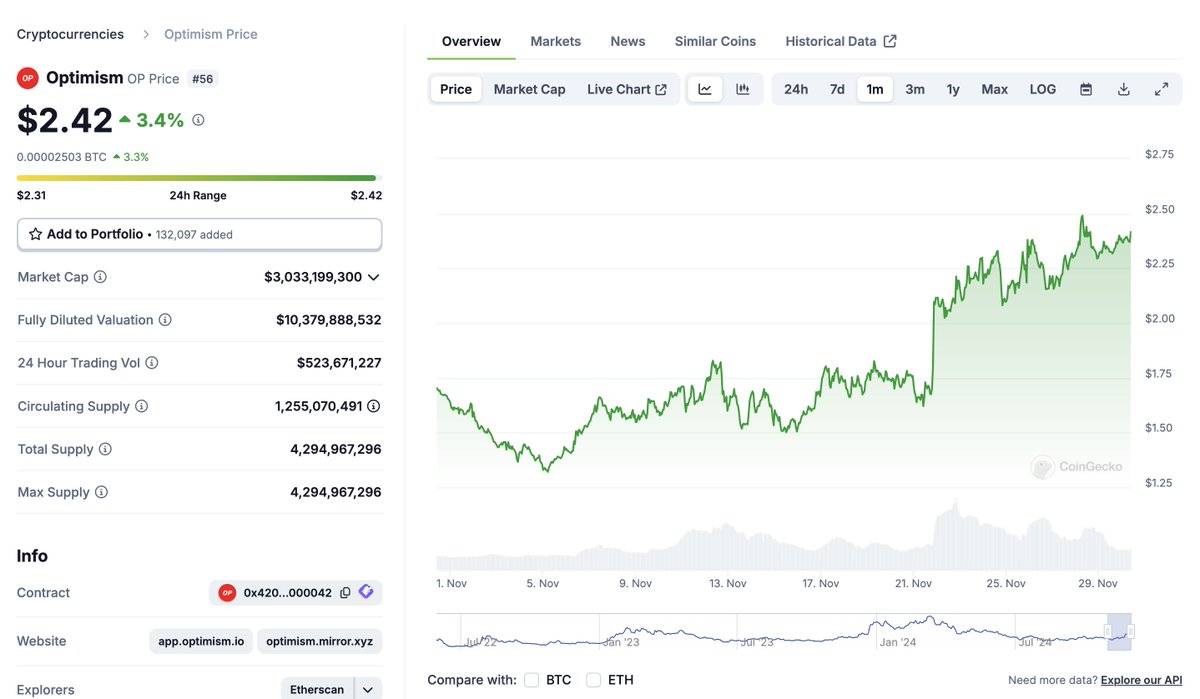Click the Optimism OP logo icon

point(27,78)
